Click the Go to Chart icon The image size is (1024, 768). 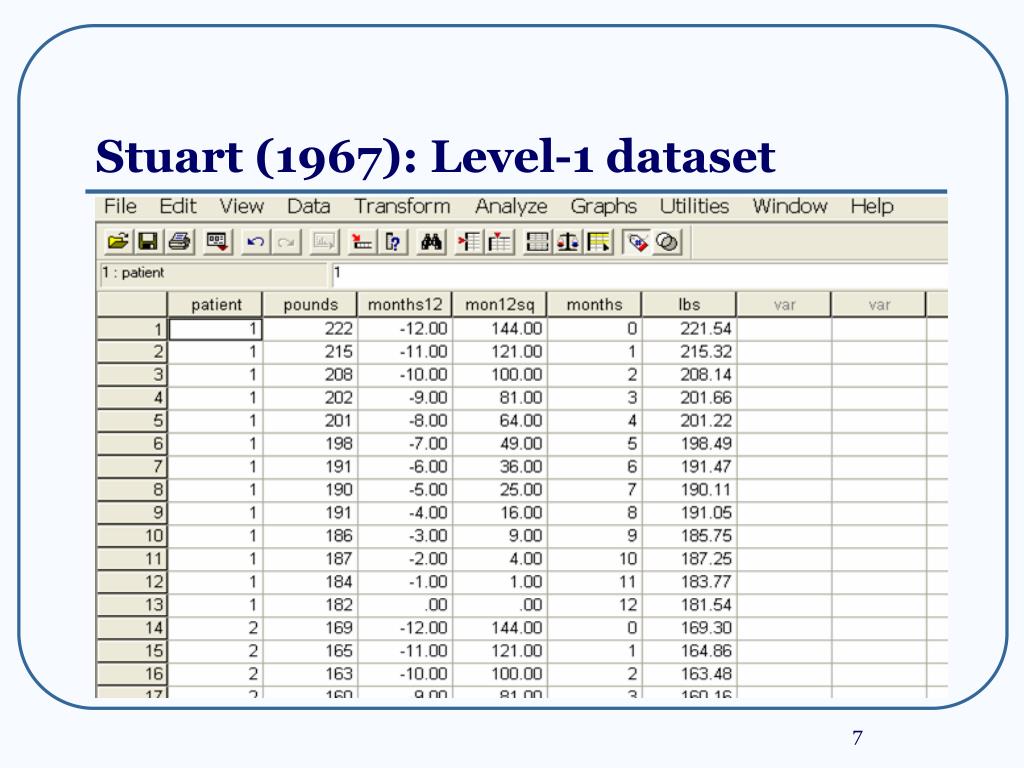coord(323,242)
